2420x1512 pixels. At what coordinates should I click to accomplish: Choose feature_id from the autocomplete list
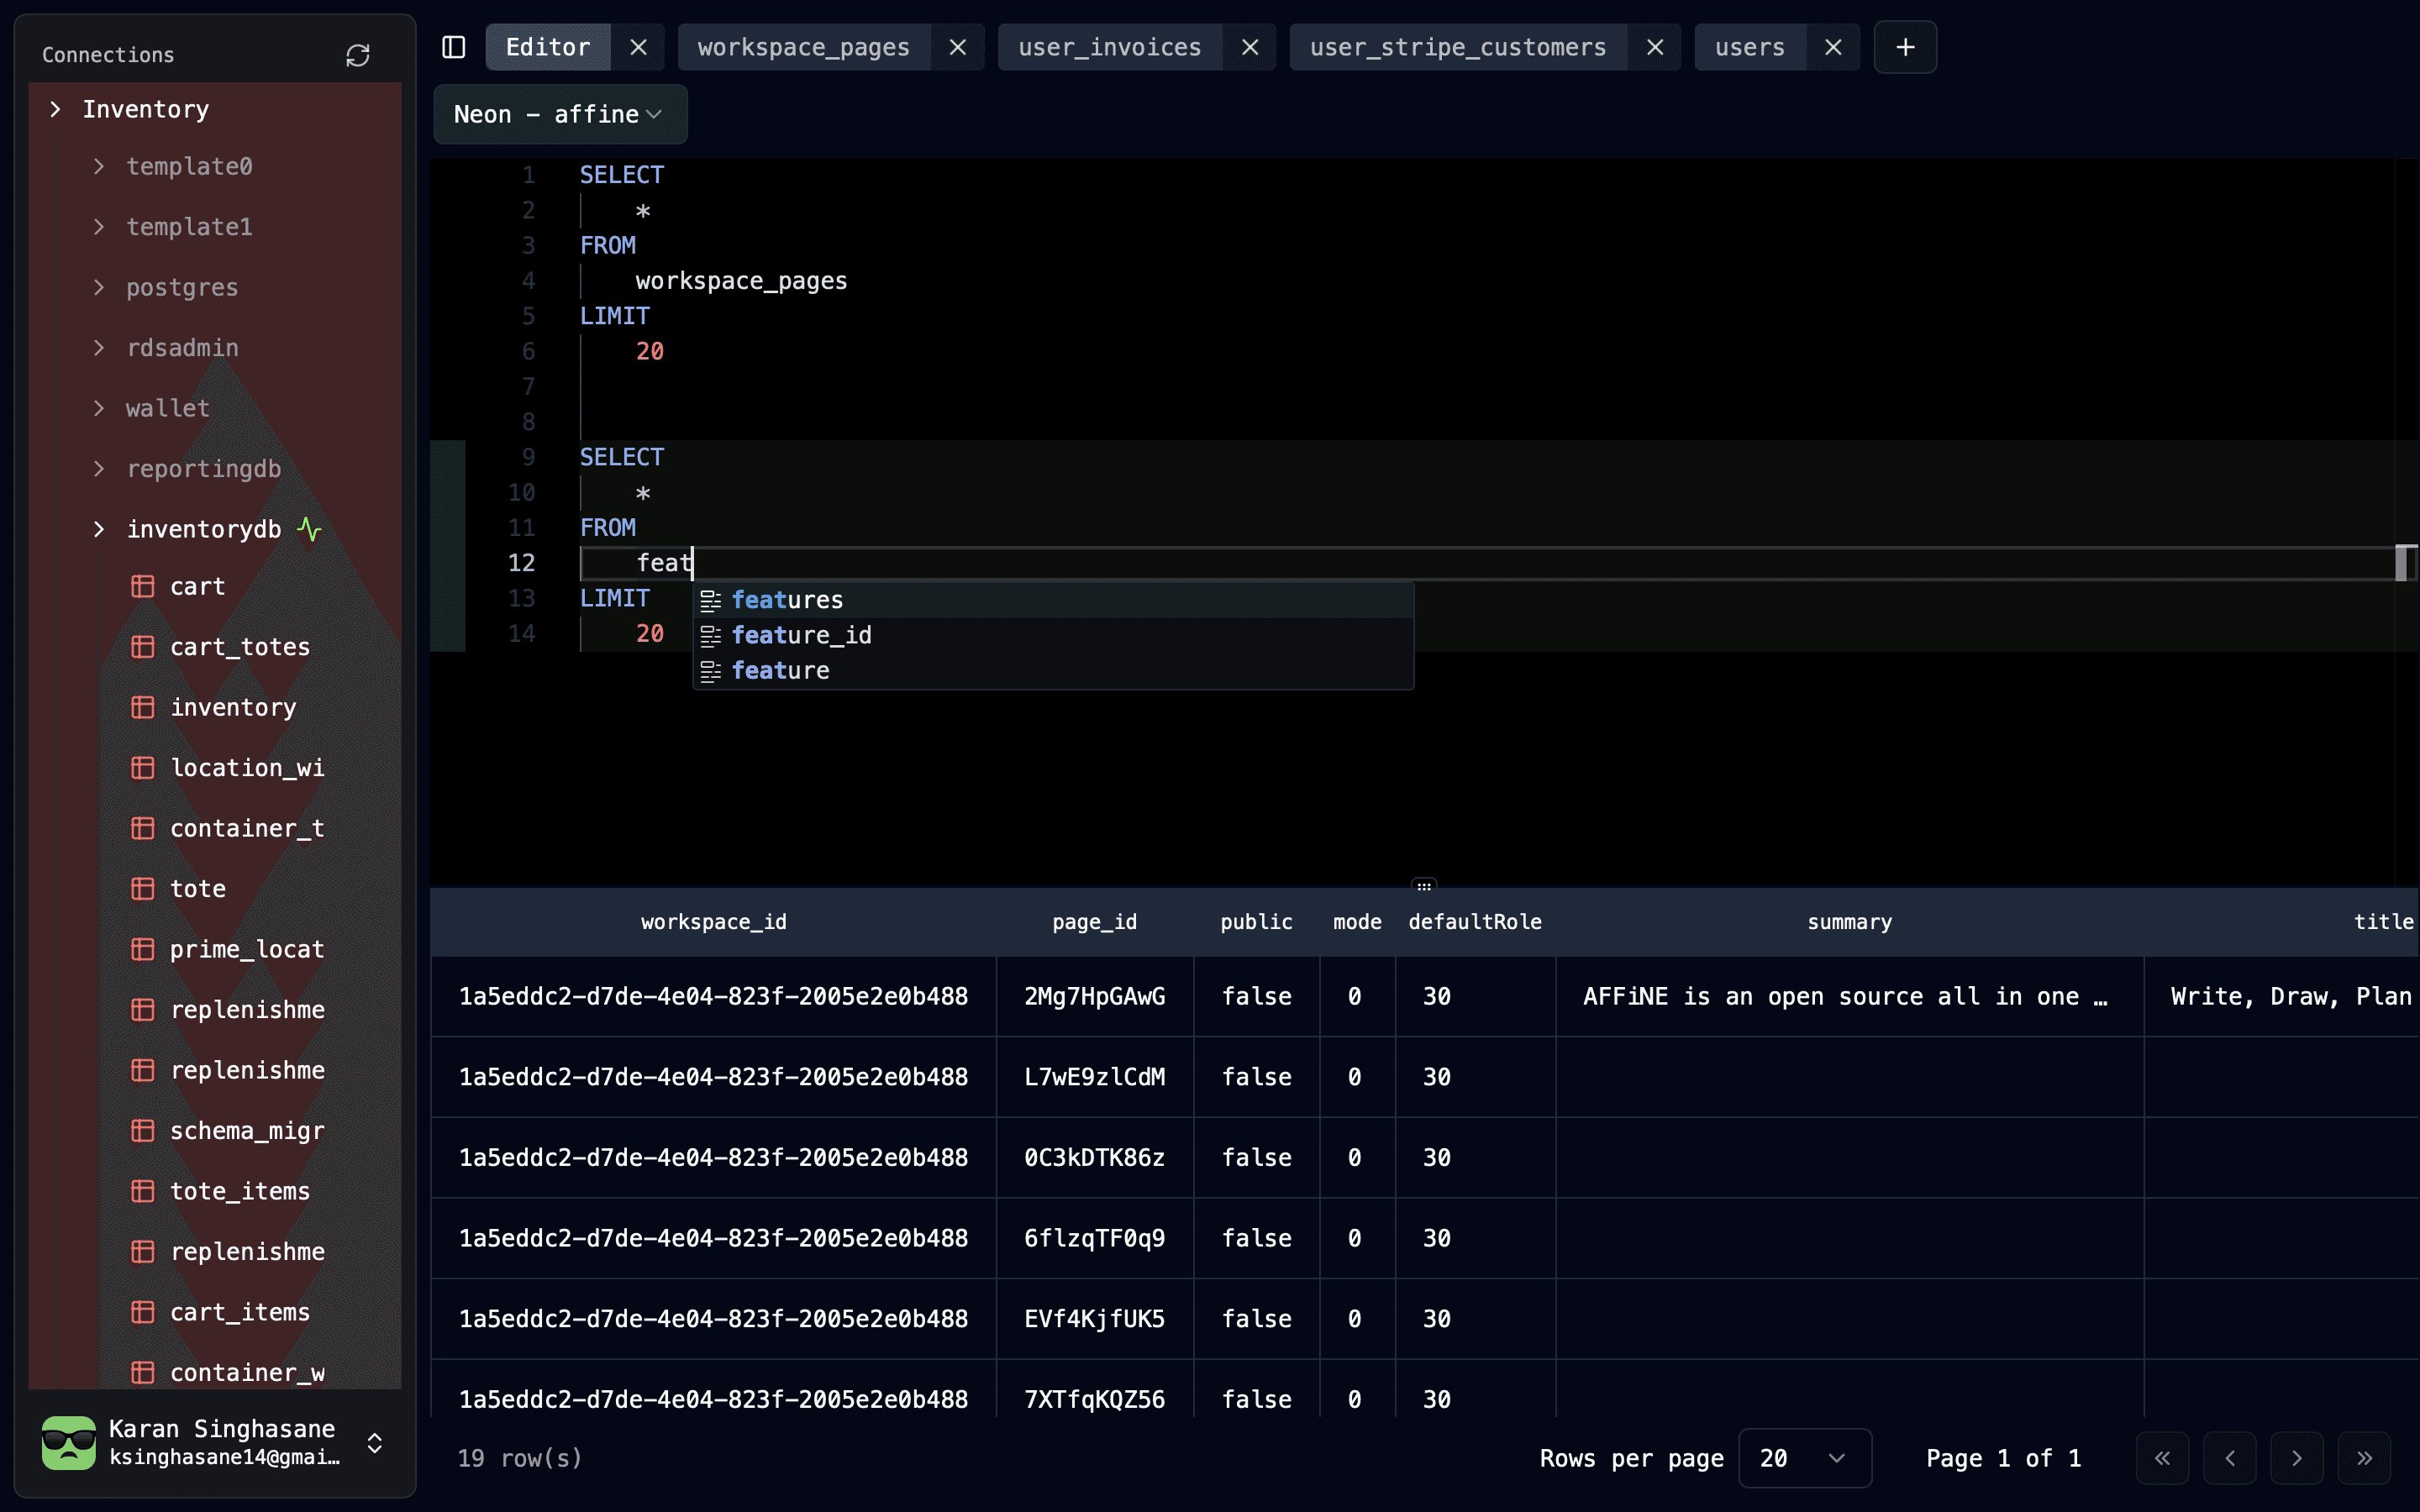801,635
